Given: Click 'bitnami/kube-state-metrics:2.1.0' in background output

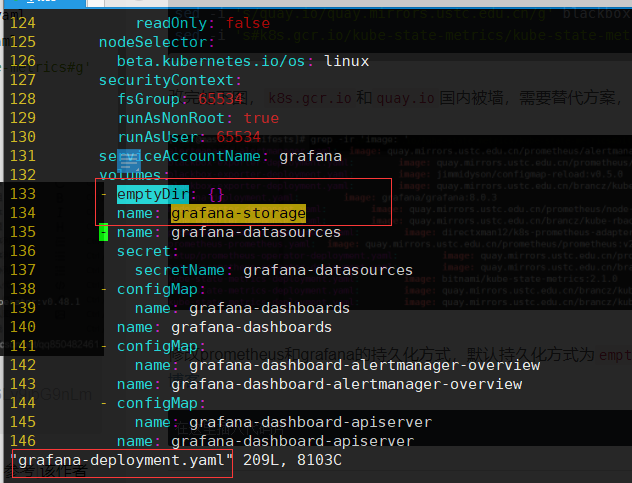Looking at the screenshot, I should (x=530, y=279).
